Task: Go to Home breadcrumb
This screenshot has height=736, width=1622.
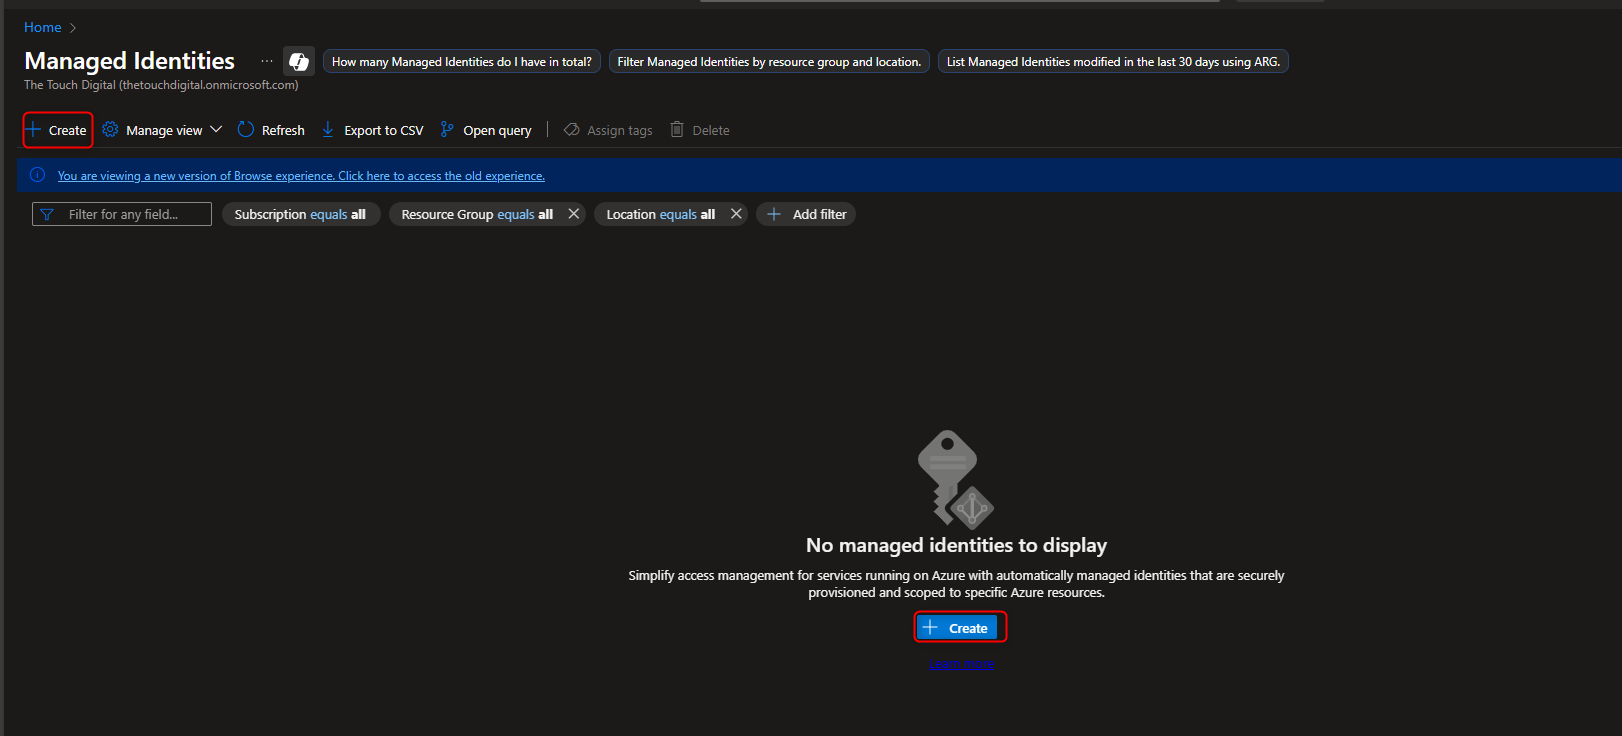Action: (43, 27)
